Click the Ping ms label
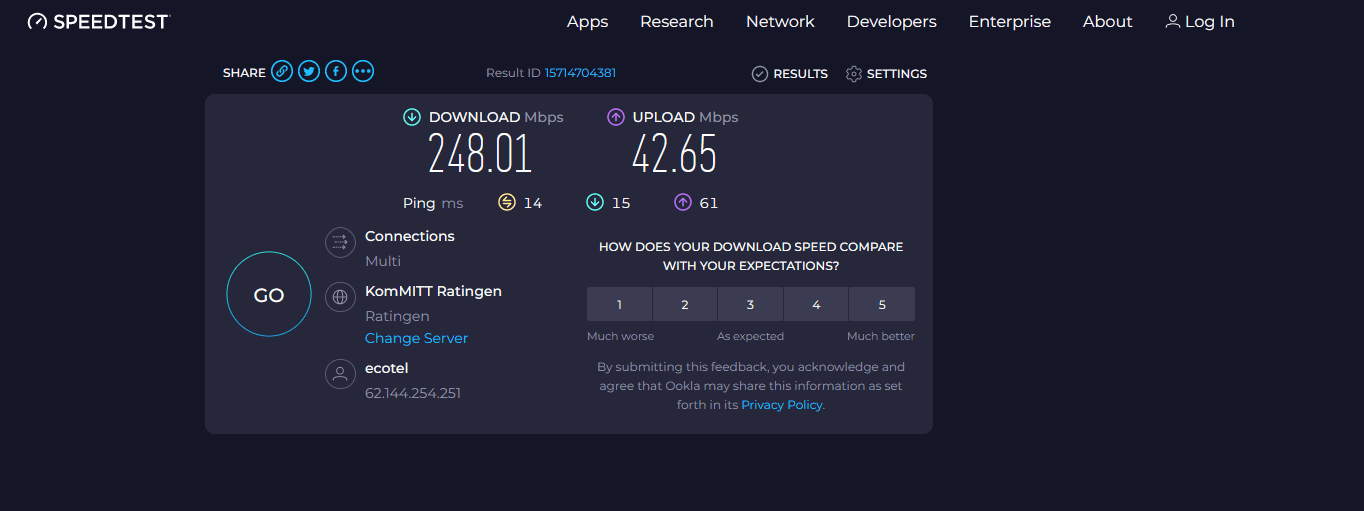This screenshot has width=1364, height=511. [433, 203]
